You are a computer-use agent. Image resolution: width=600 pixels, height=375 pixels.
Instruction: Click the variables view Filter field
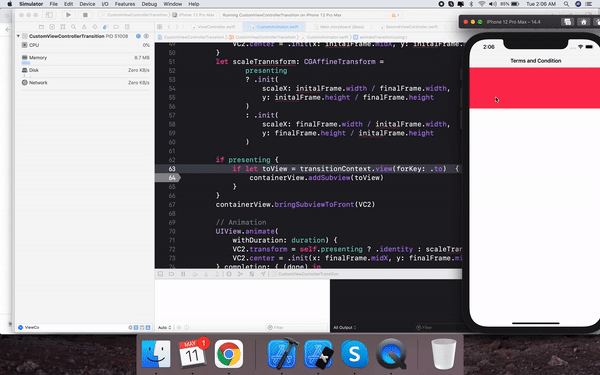click(297, 328)
